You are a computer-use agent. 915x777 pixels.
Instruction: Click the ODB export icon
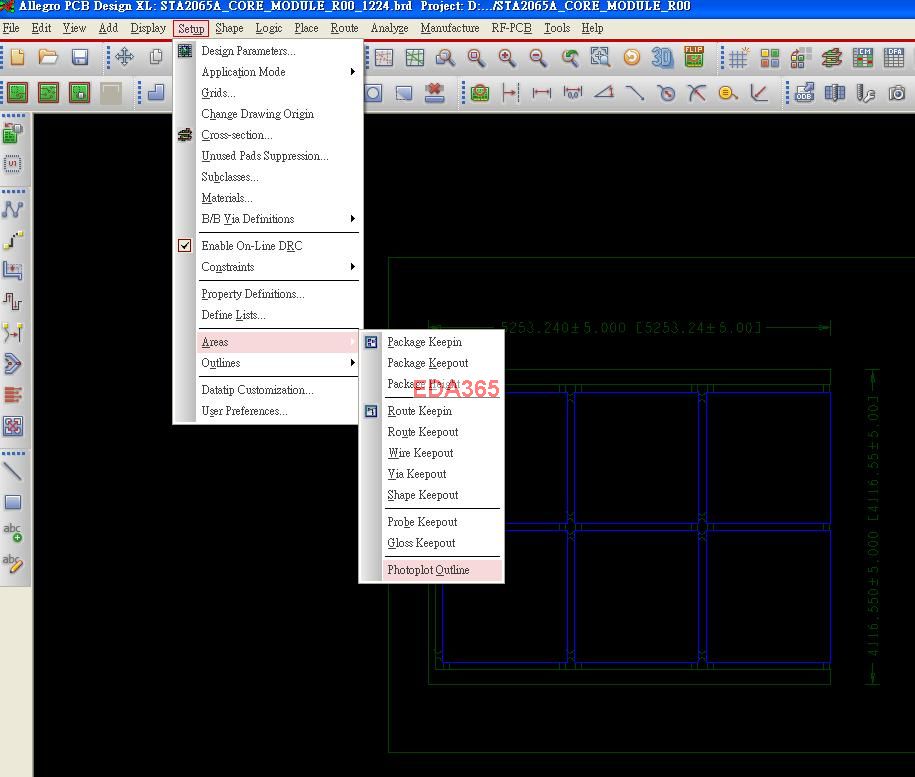pyautogui.click(x=804, y=93)
